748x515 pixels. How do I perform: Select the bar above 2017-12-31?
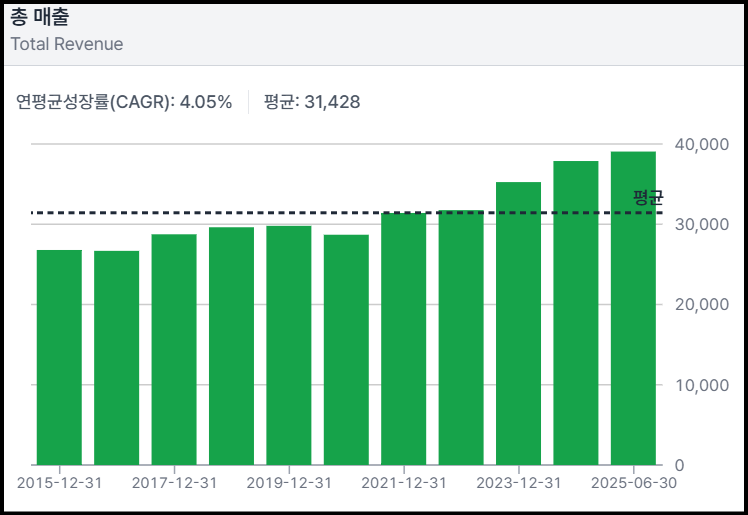174,349
